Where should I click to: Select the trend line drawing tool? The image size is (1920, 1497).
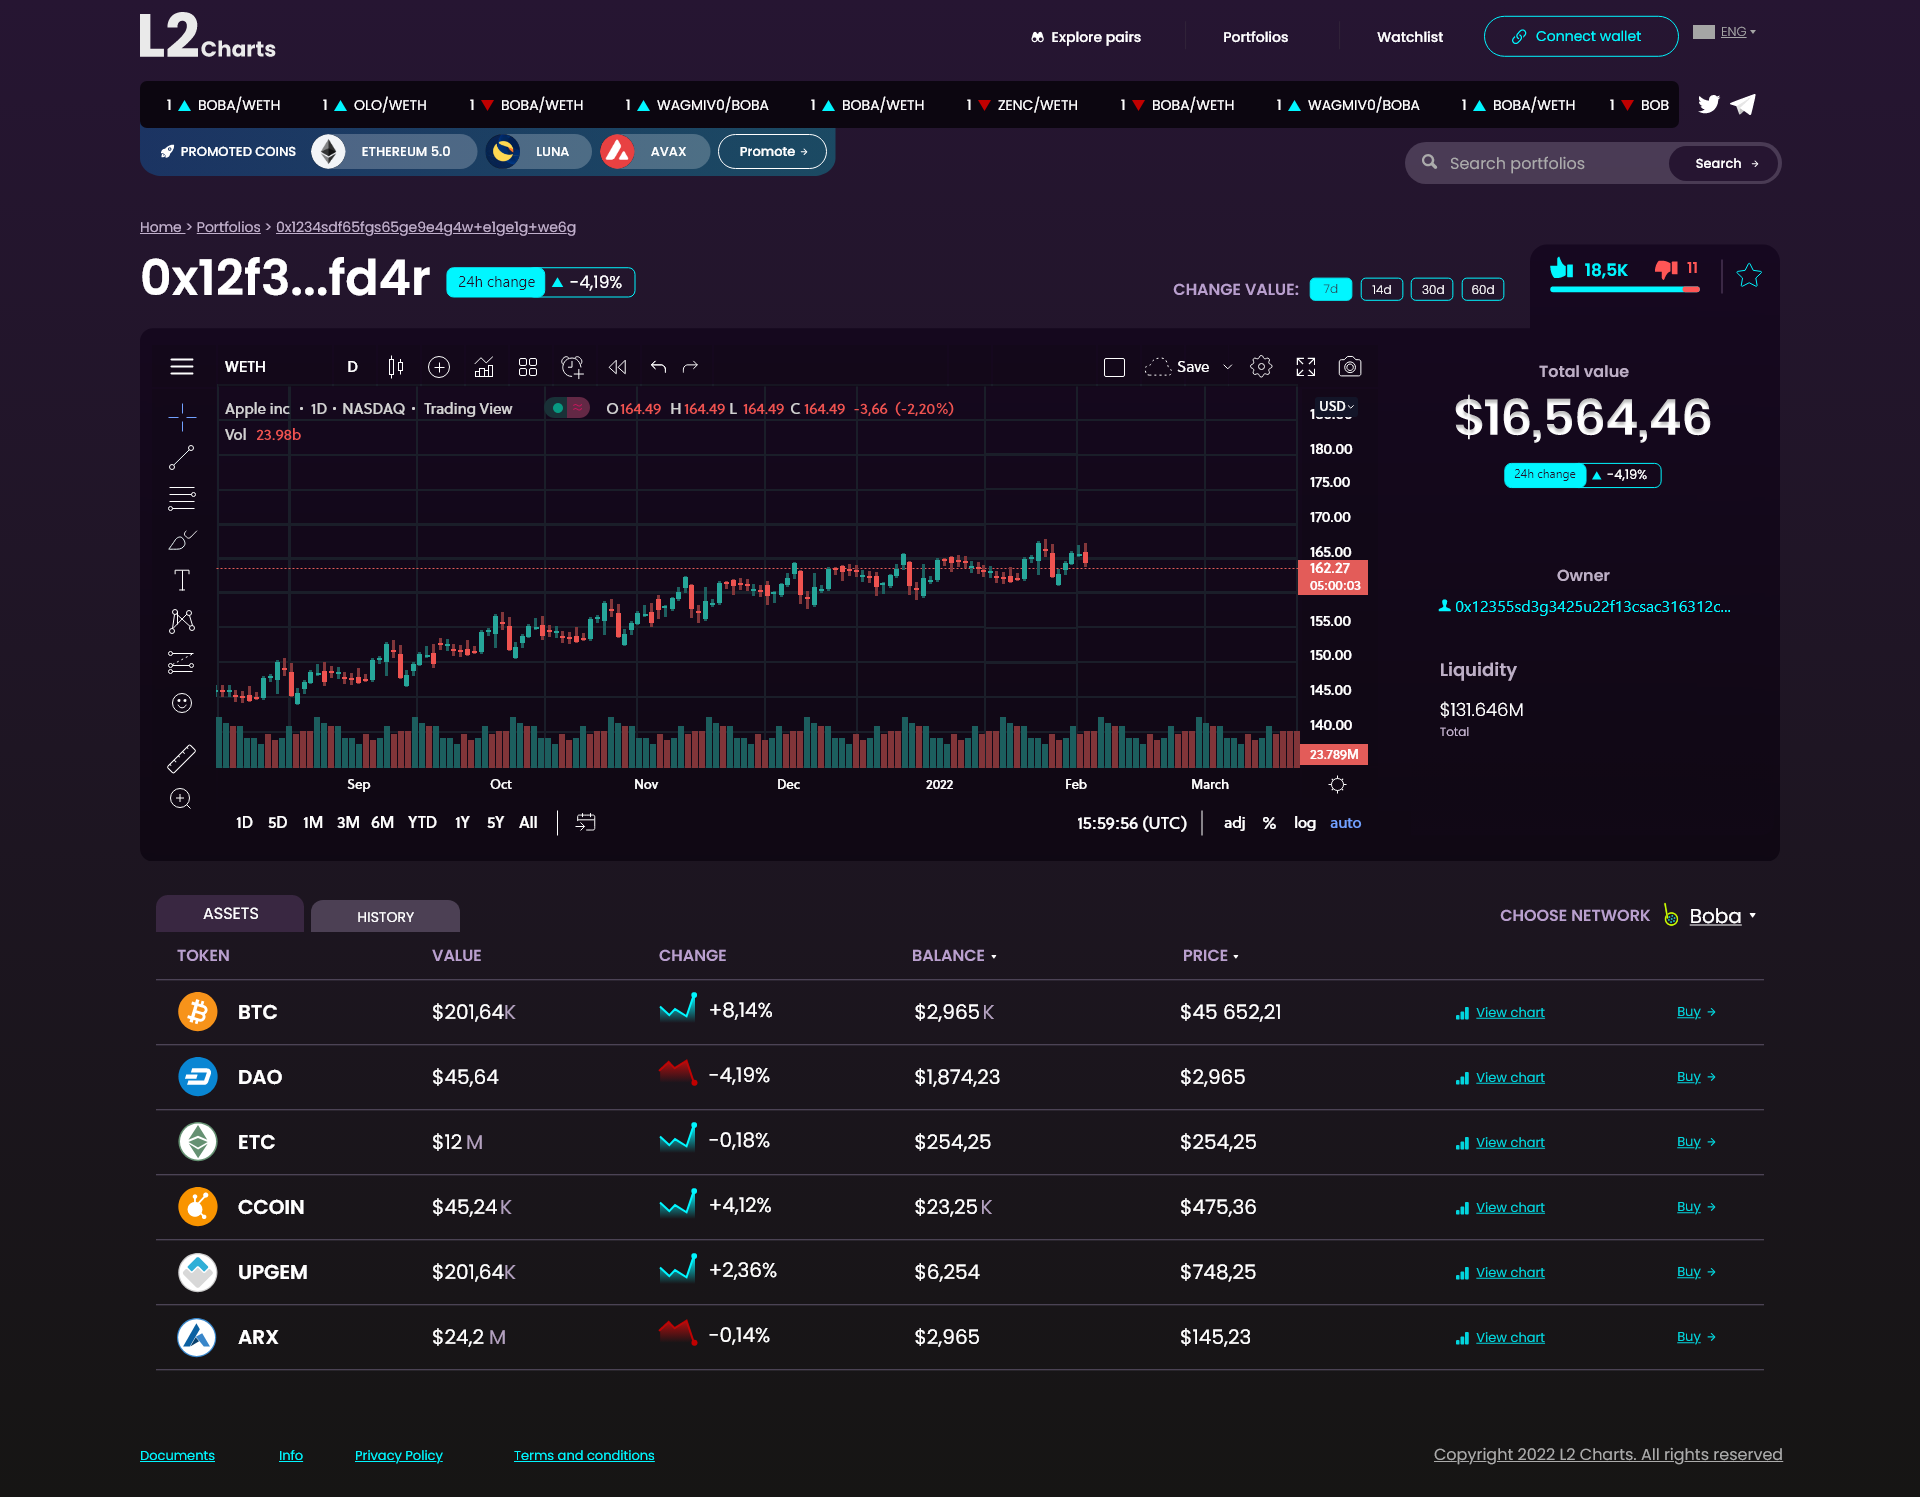click(181, 458)
